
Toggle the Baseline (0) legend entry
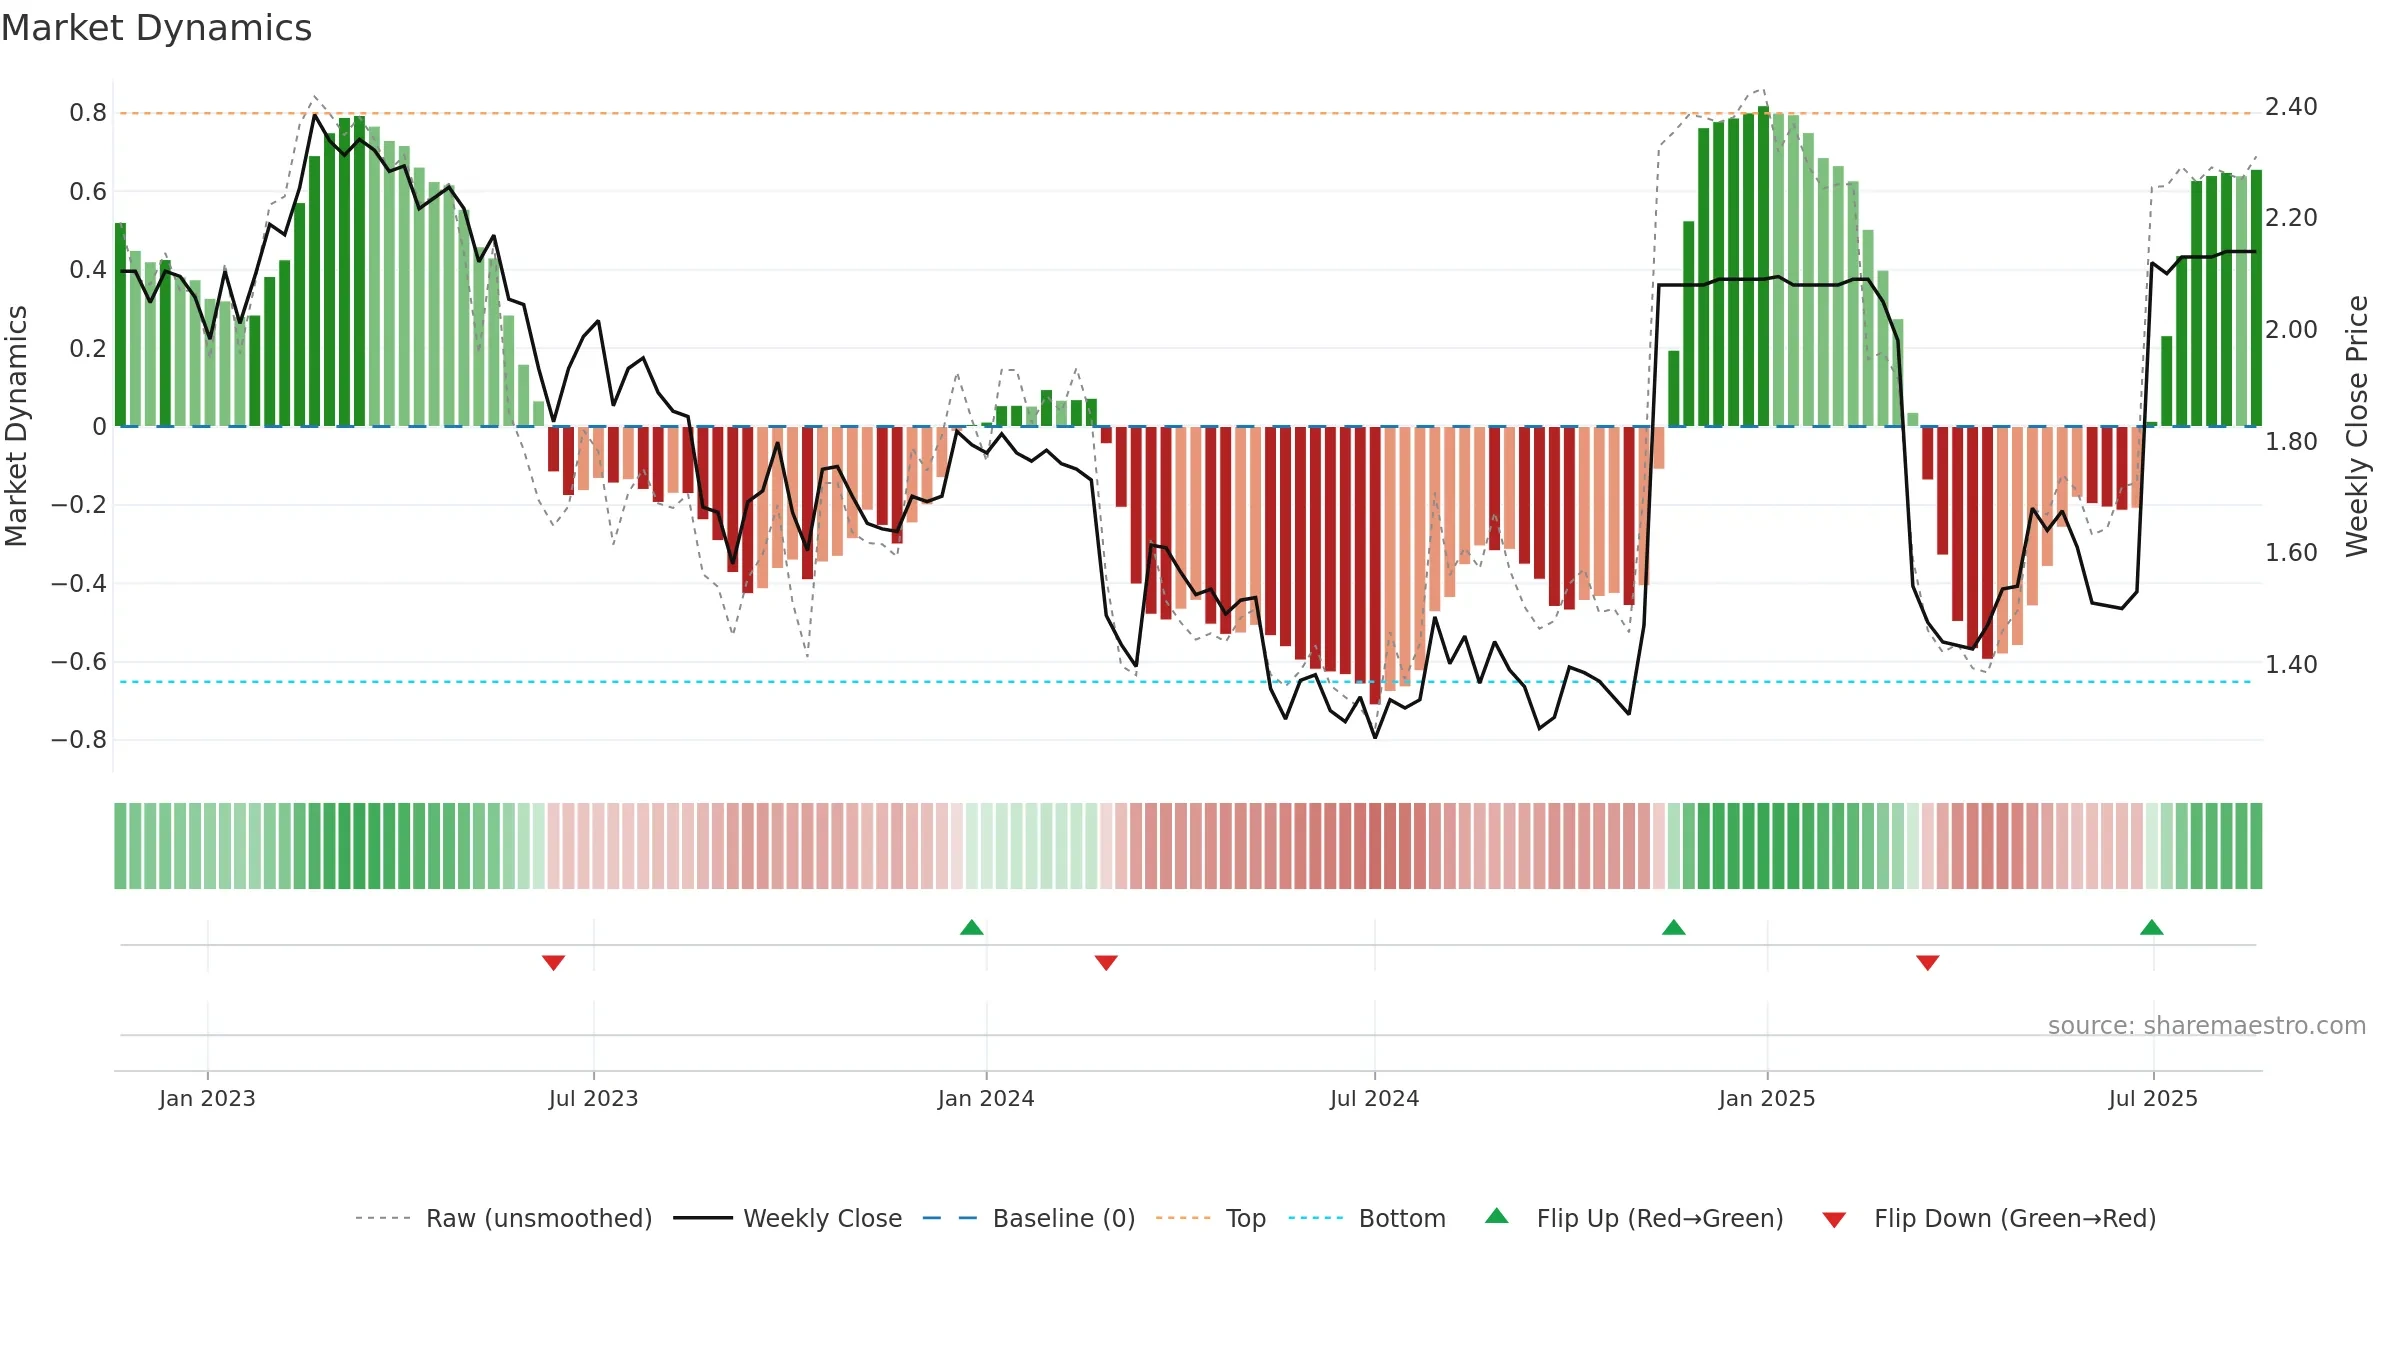[x=1029, y=1218]
